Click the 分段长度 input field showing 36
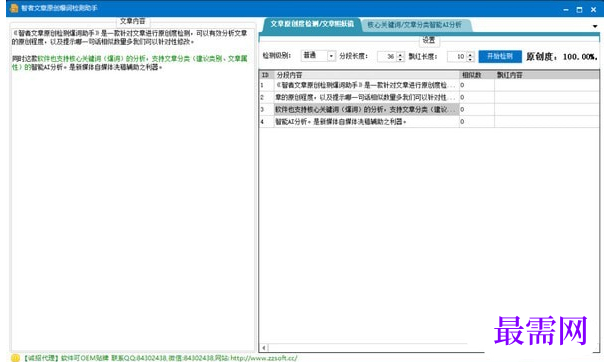606x362 pixels. (x=387, y=56)
